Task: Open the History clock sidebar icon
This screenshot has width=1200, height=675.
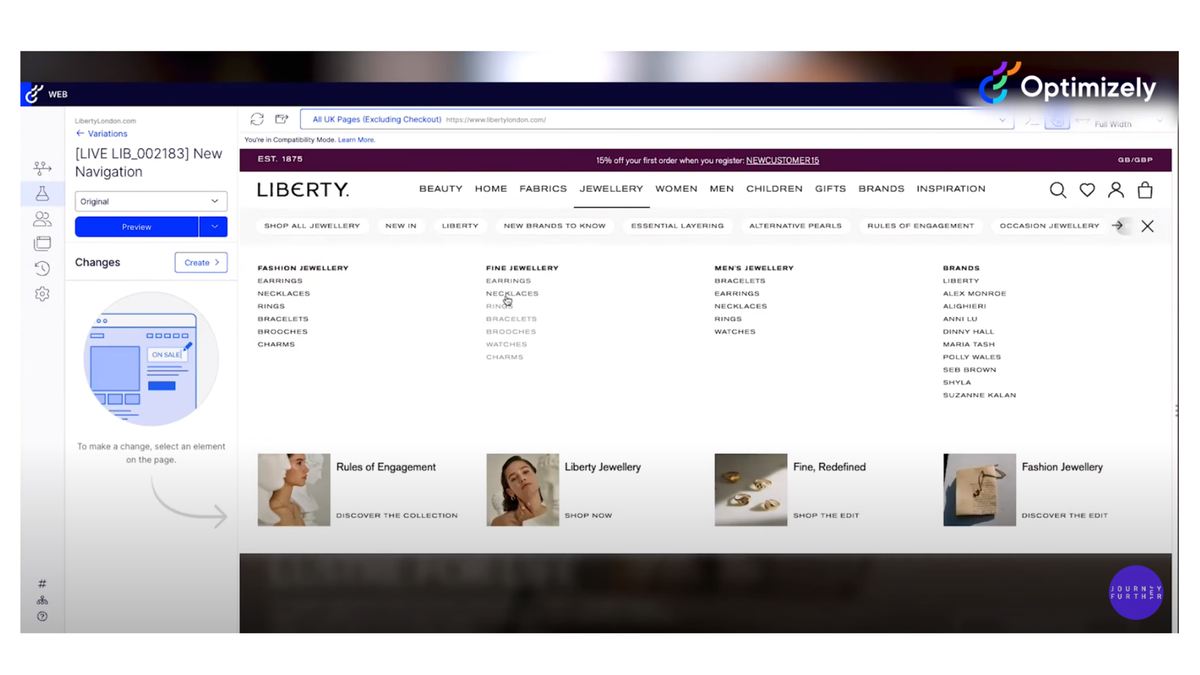Action: 42,269
